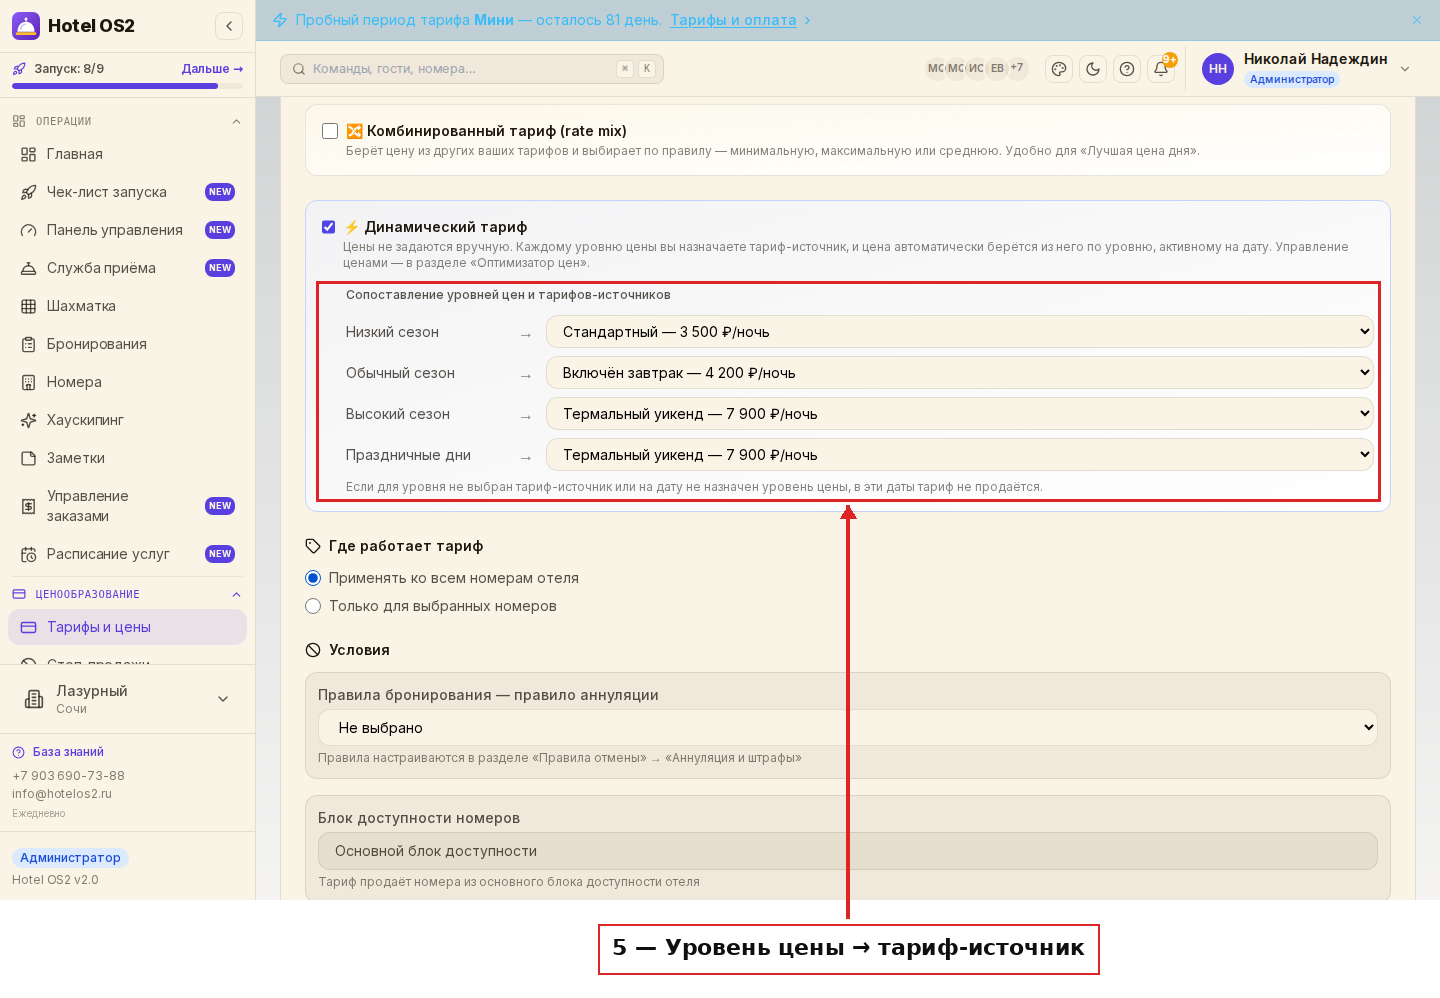
Task: Select Только для выбранных номеров
Action: [x=313, y=606]
